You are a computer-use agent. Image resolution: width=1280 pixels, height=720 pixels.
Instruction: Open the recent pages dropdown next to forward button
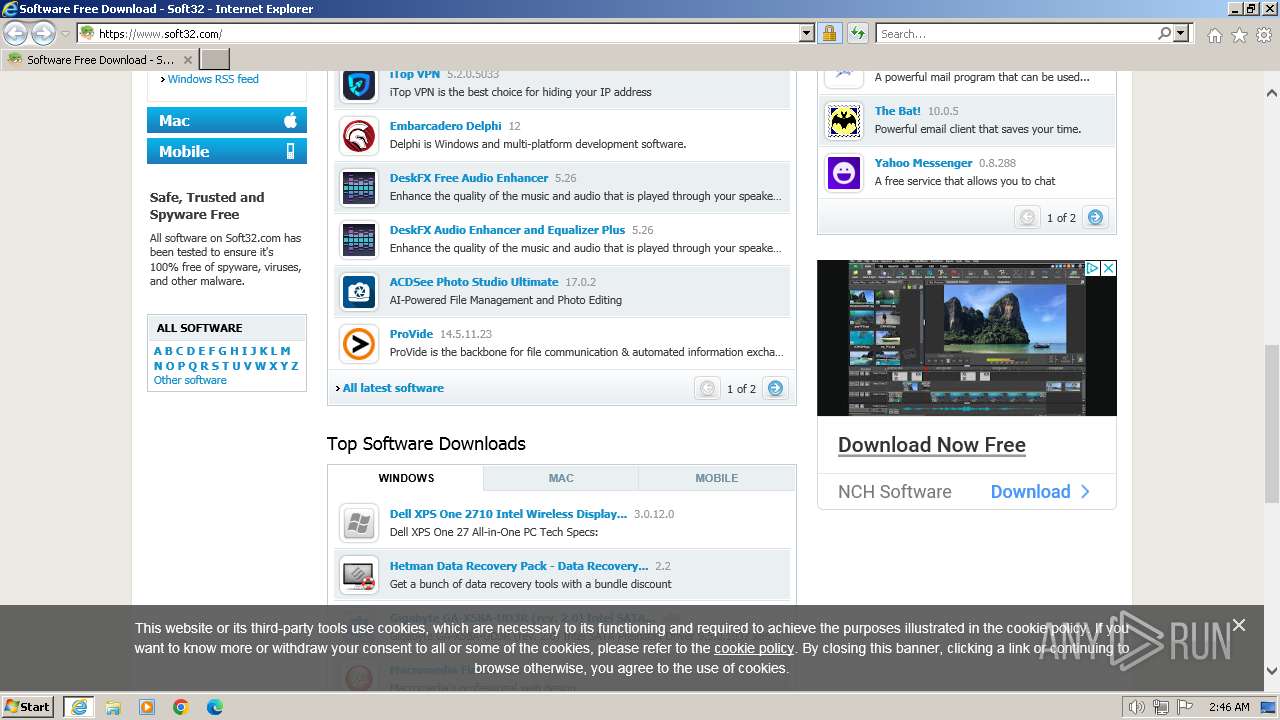click(x=65, y=33)
